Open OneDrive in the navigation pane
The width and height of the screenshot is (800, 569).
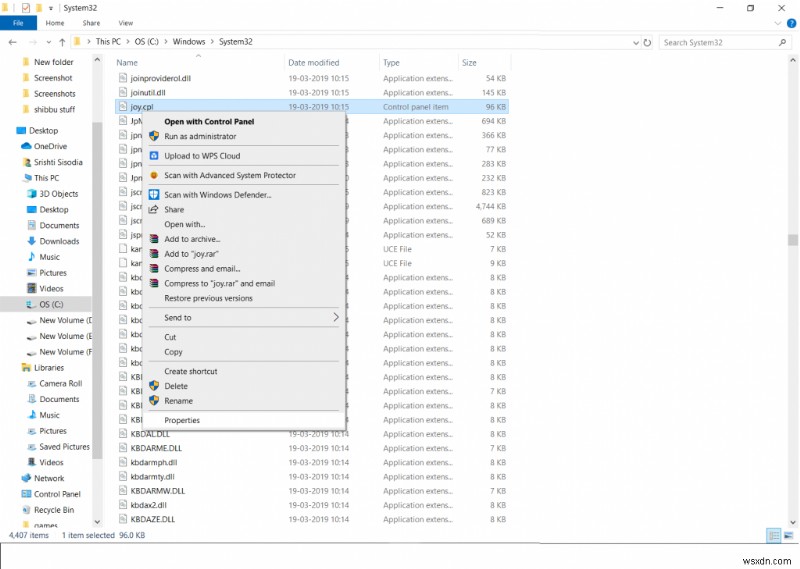pyautogui.click(x=51, y=146)
